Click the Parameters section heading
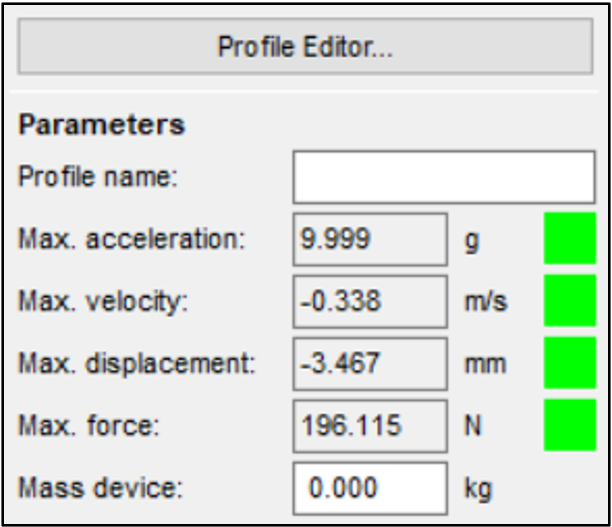This screenshot has width=612, height=527. 101,125
